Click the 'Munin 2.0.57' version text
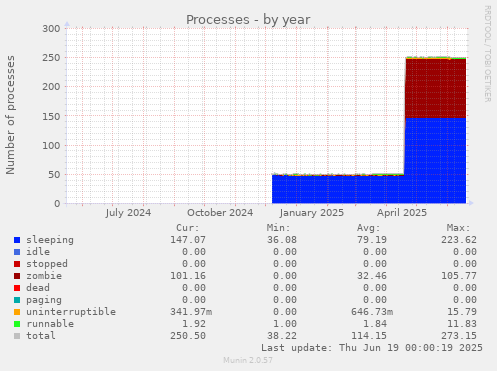 248,360
